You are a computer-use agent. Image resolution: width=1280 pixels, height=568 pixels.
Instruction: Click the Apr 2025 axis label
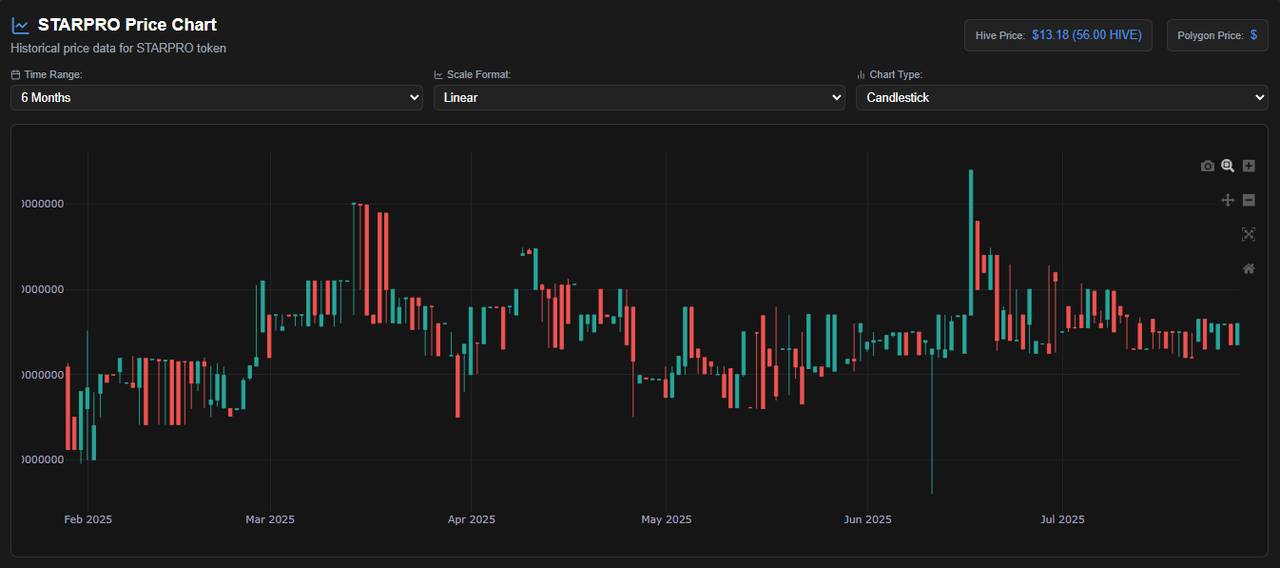tap(471, 519)
